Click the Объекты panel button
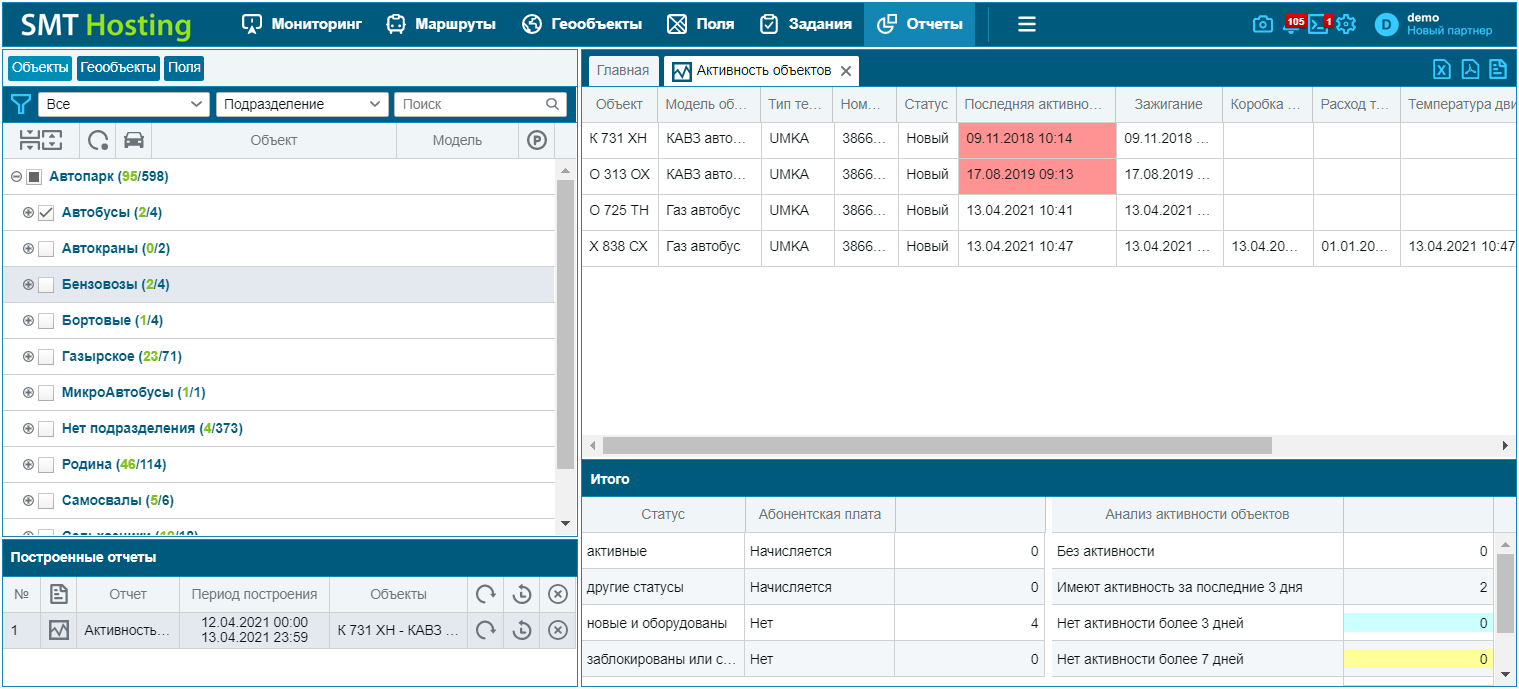 coord(40,68)
